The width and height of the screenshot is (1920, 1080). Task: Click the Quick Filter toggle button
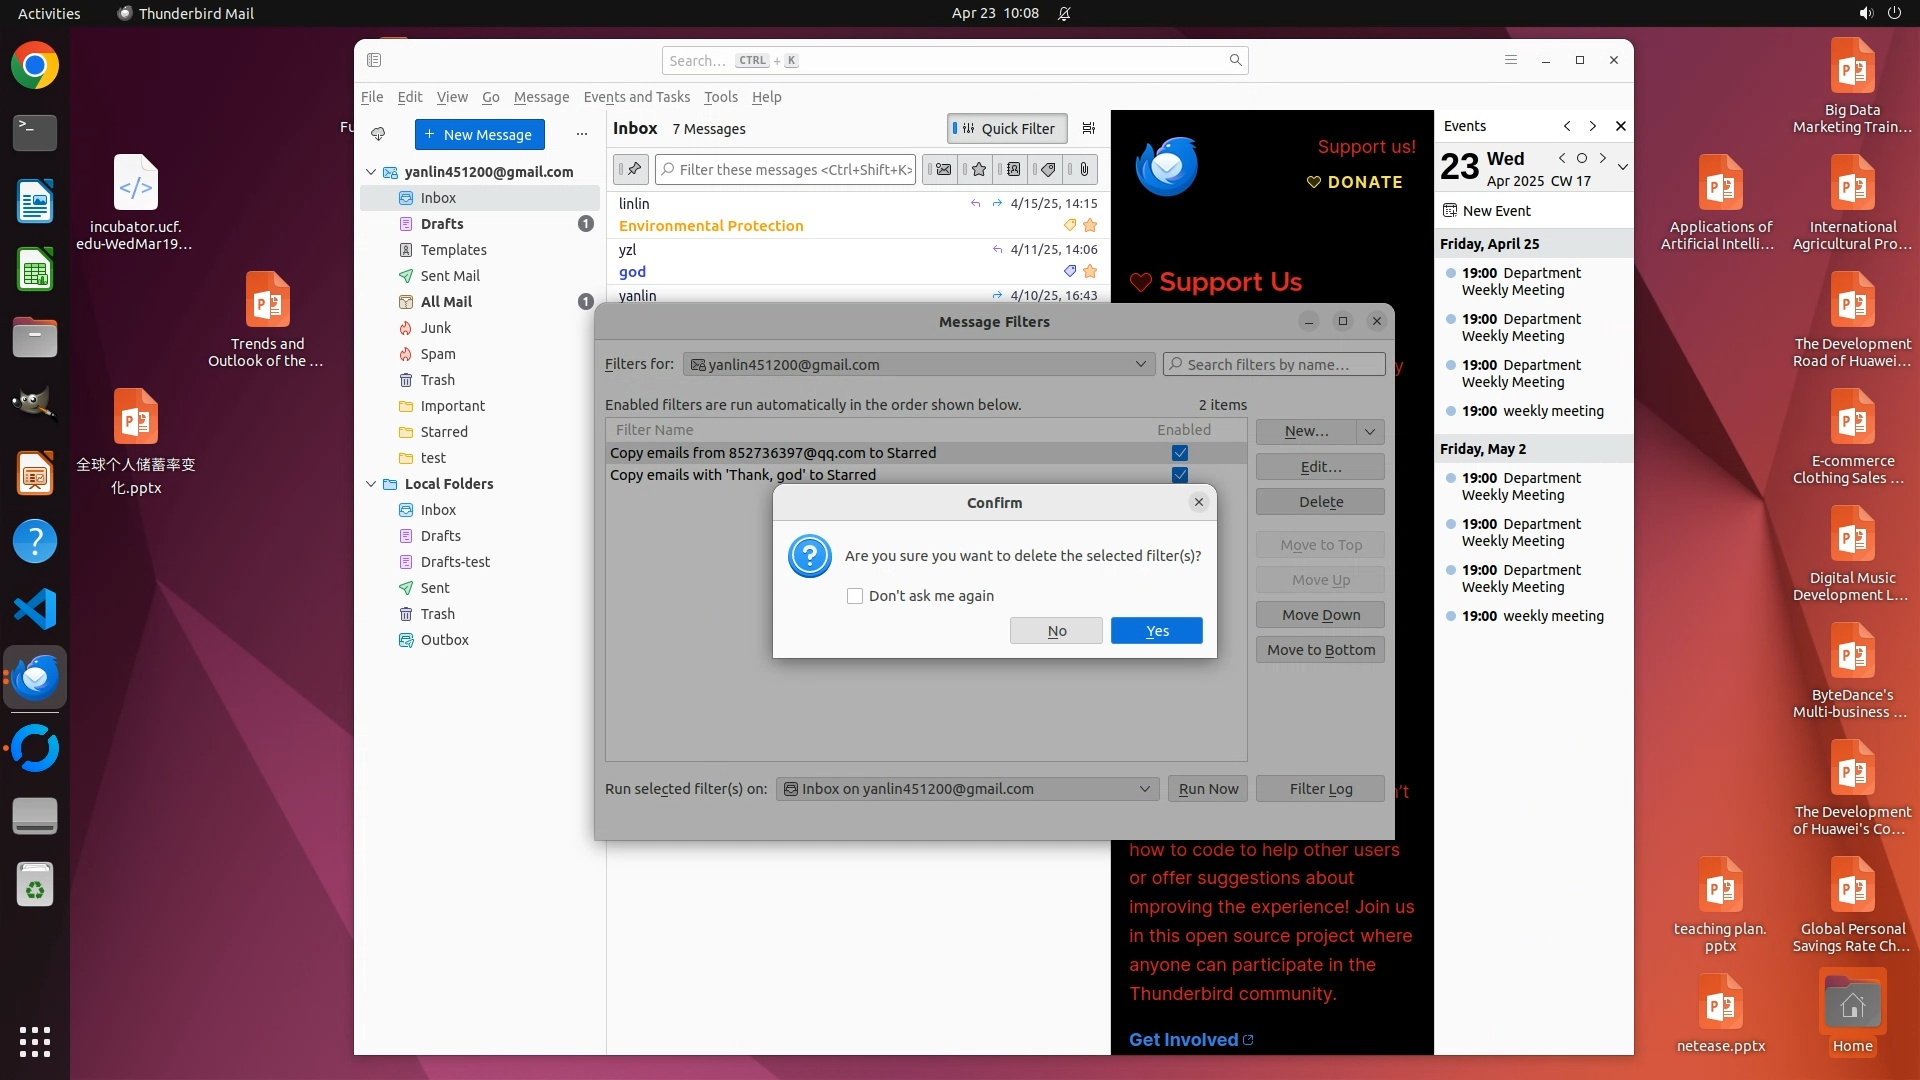click(x=1006, y=129)
